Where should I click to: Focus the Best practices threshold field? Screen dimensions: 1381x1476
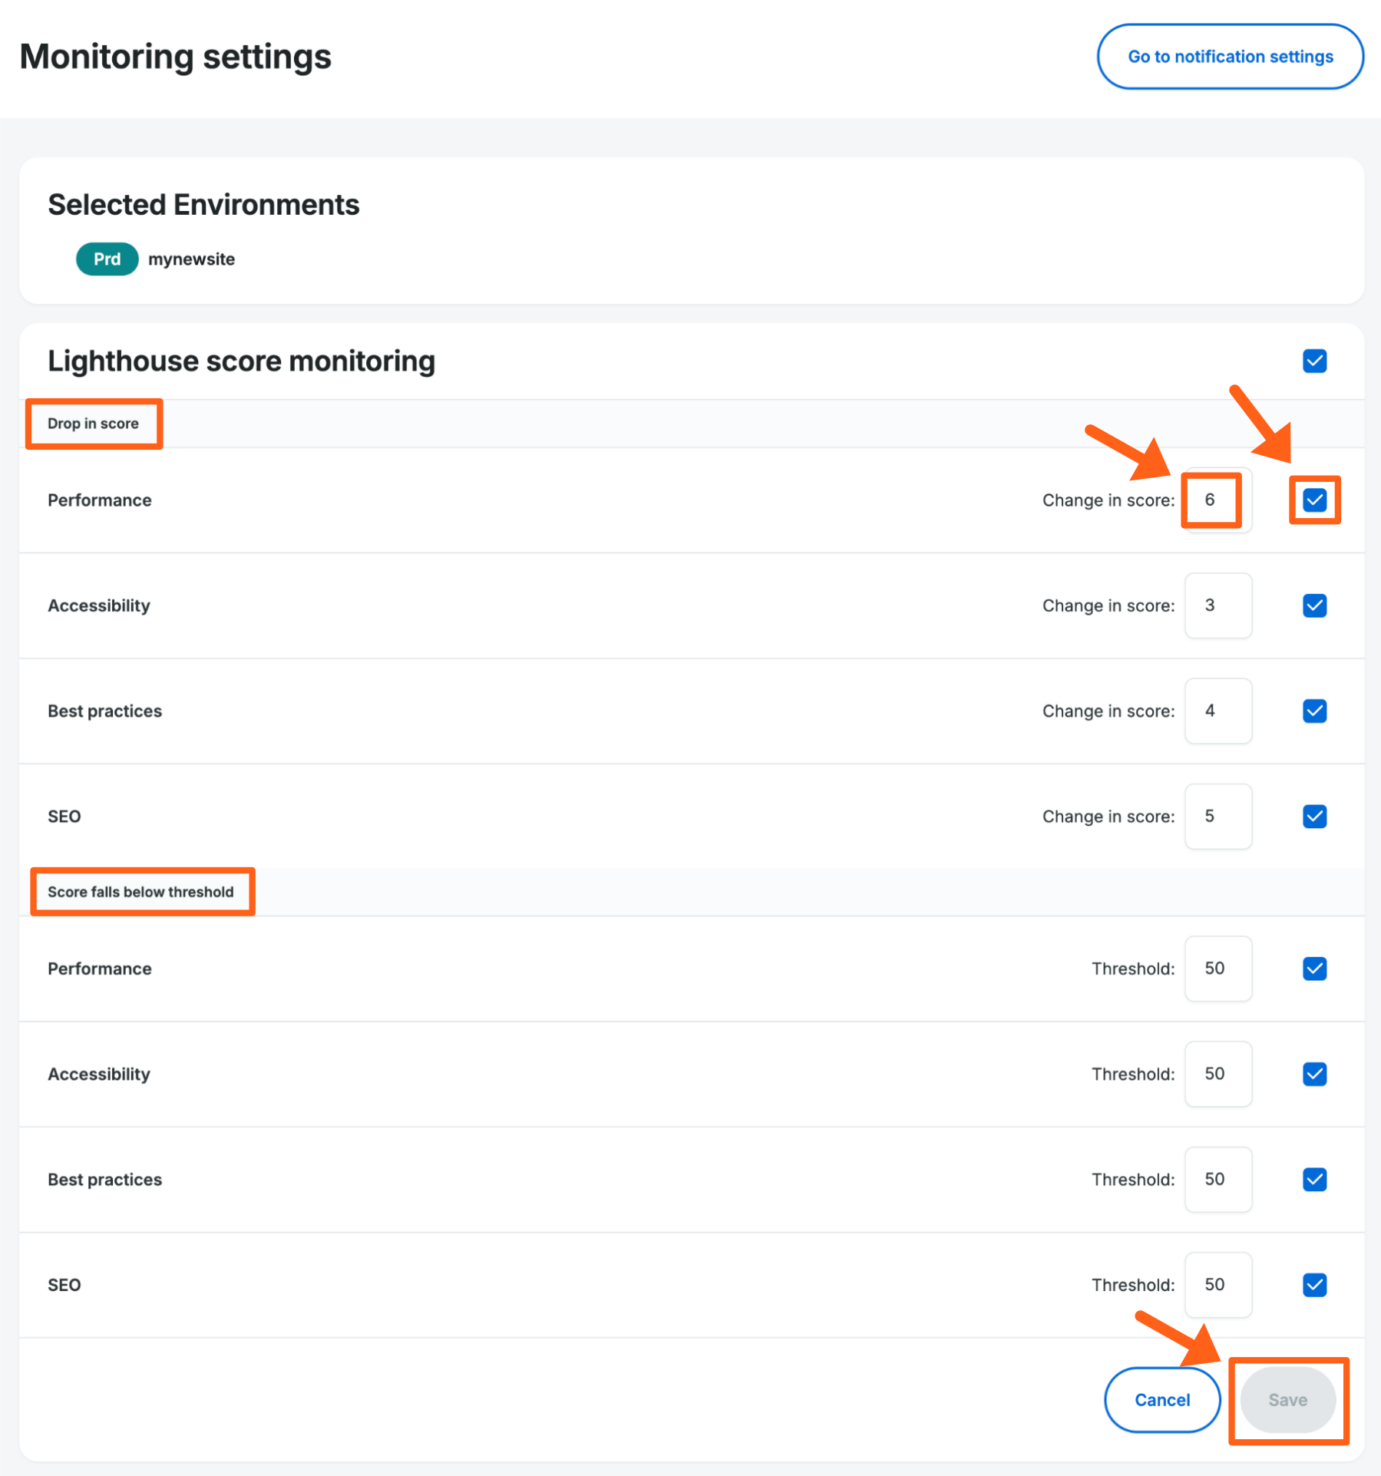coord(1217,1180)
